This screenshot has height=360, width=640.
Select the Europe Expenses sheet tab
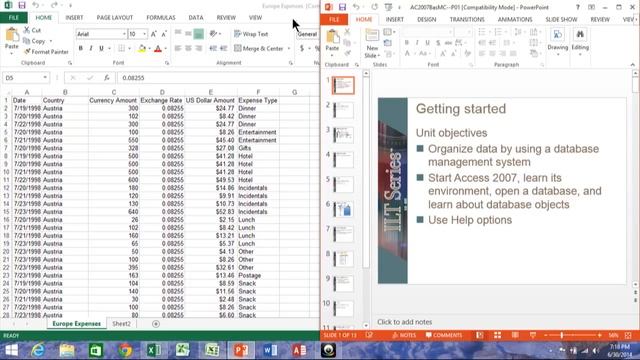tap(76, 324)
